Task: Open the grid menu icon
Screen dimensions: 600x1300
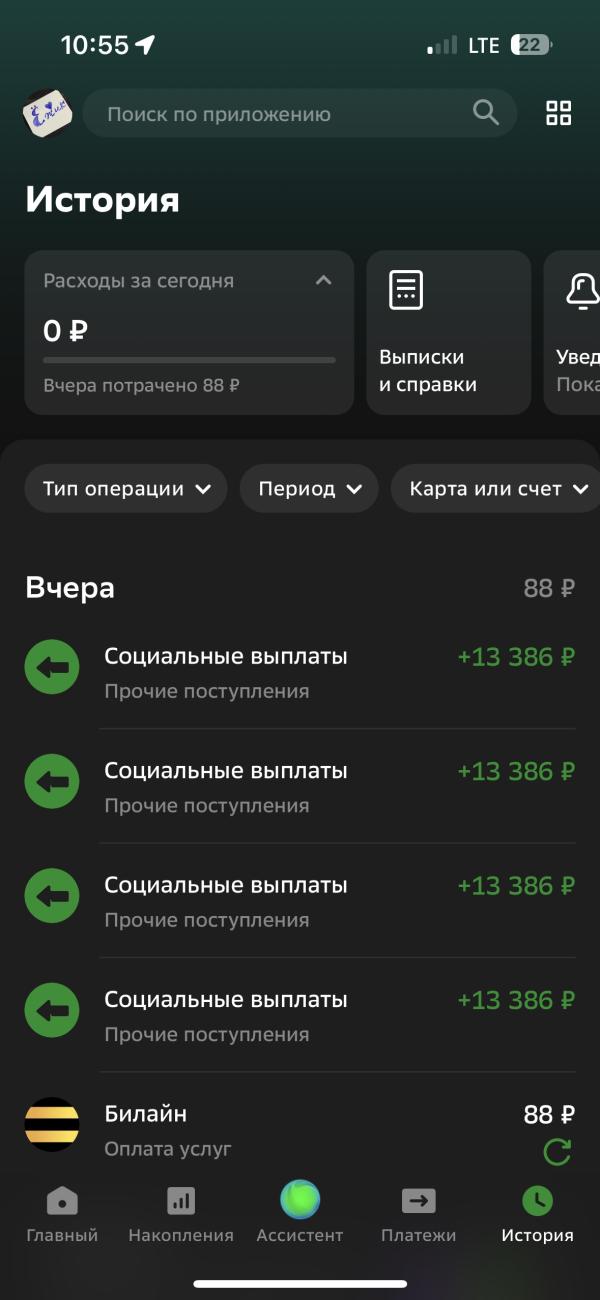Action: pyautogui.click(x=558, y=113)
